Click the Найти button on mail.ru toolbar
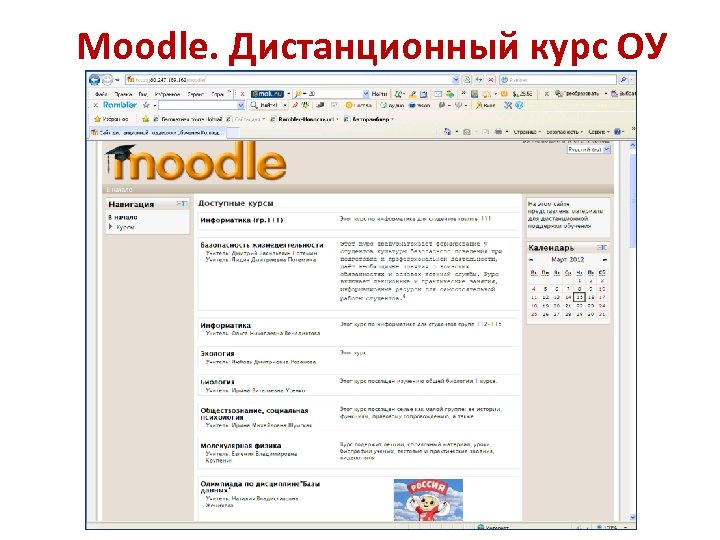This screenshot has width=720, height=540. [x=379, y=94]
